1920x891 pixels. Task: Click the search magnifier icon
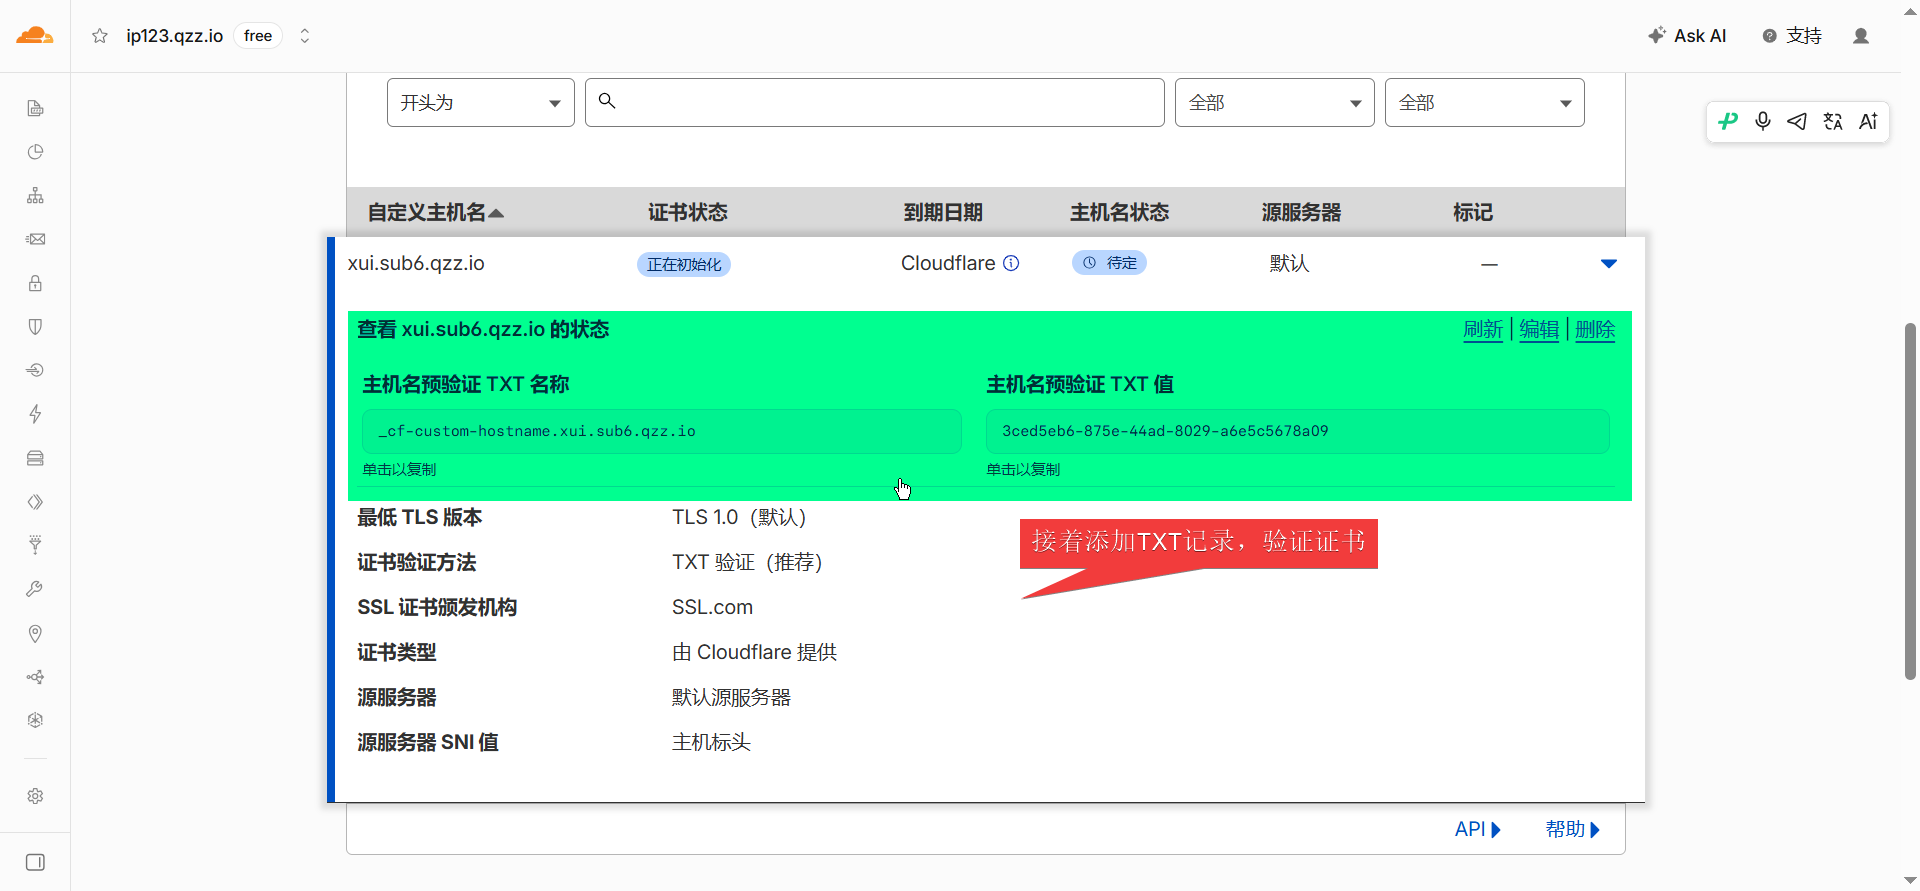(607, 101)
